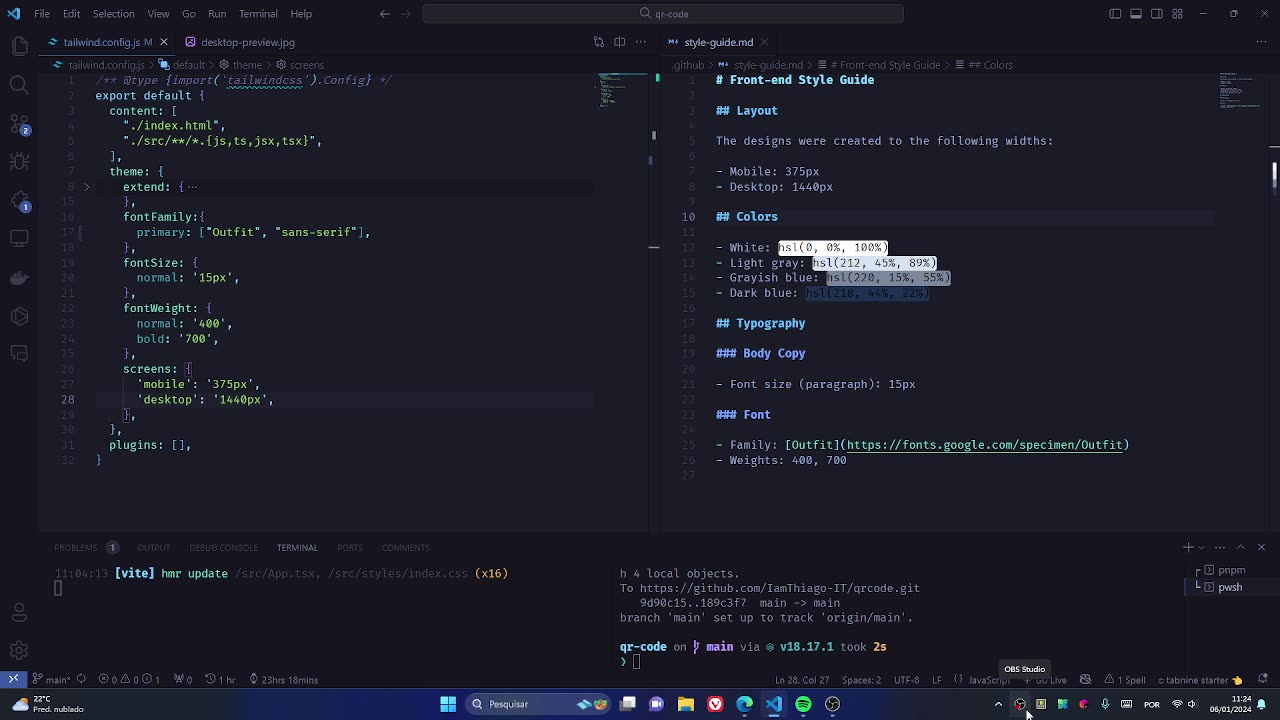The height and width of the screenshot is (720, 1280).
Task: Open the Manage gear in activity bar
Action: click(19, 650)
